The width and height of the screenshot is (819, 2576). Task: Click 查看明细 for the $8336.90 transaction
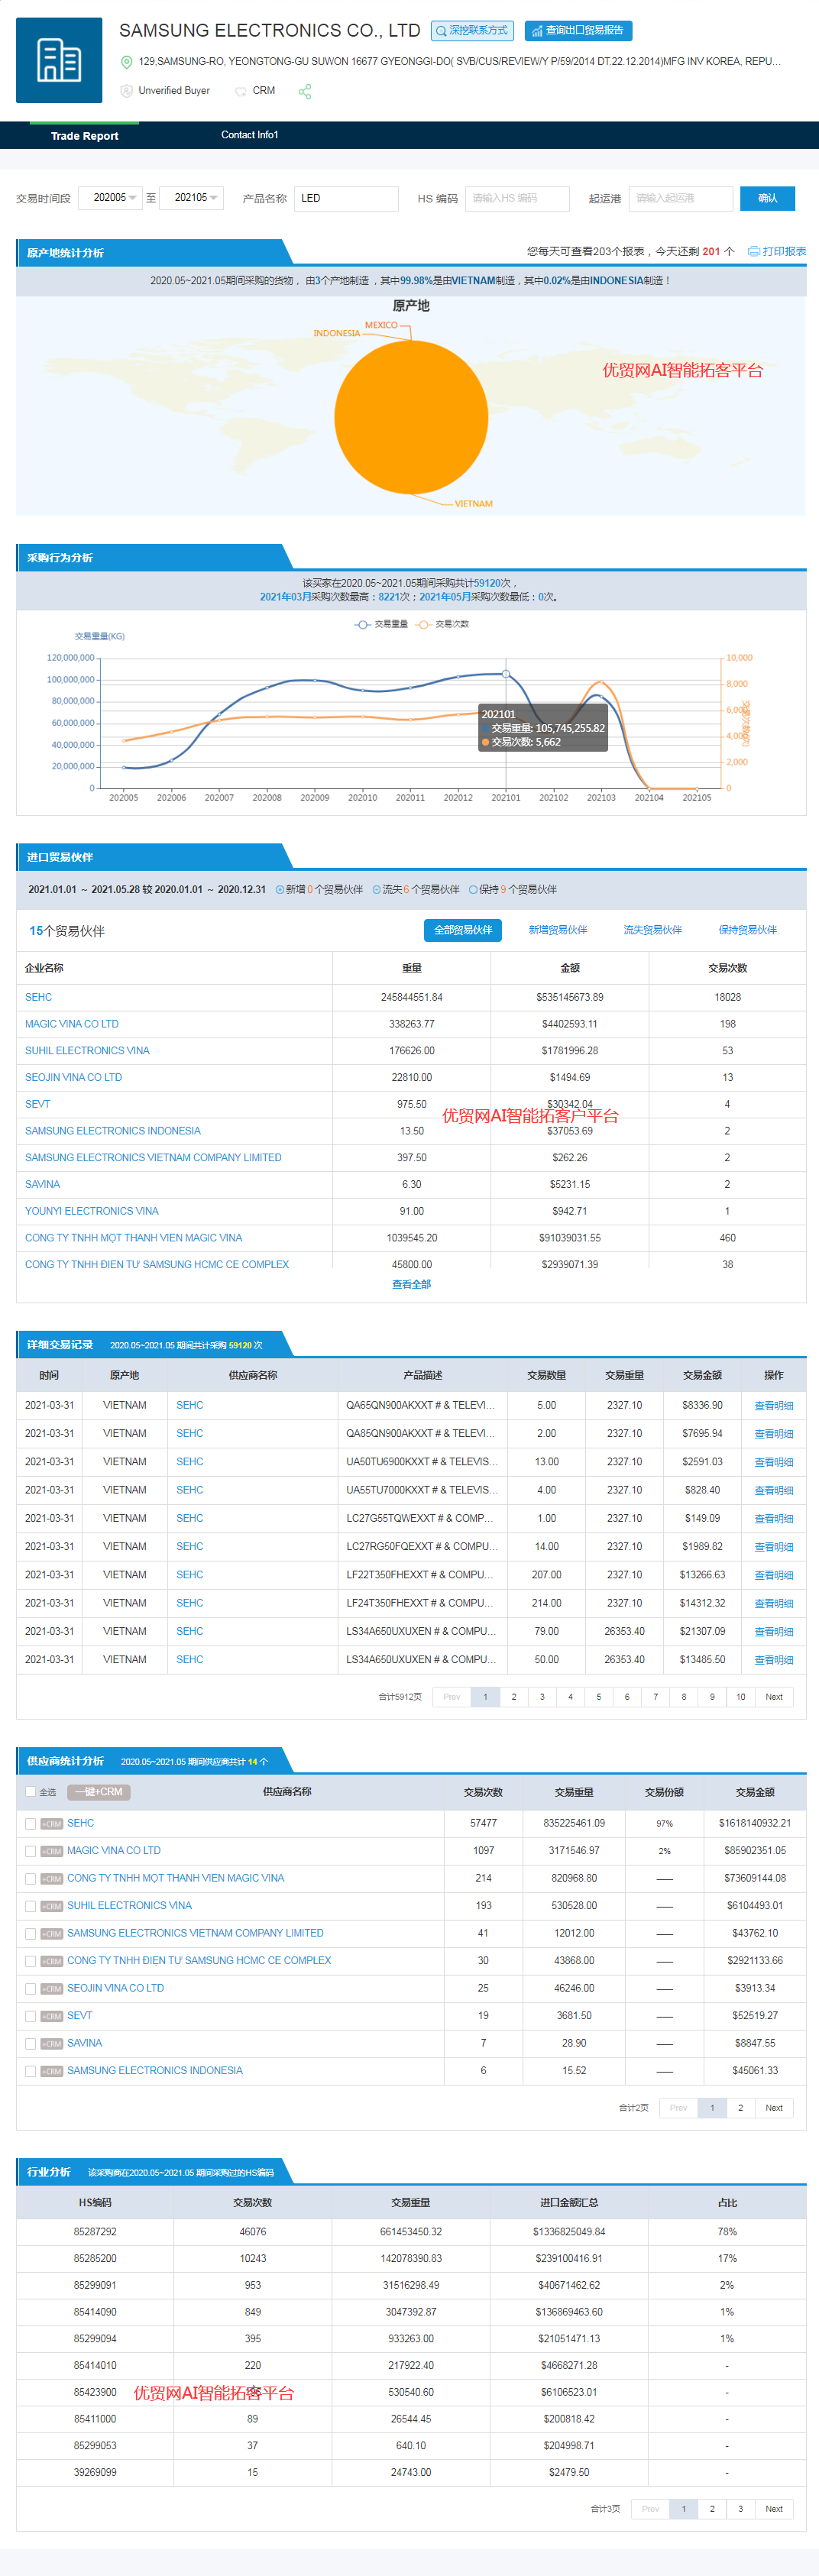773,1406
